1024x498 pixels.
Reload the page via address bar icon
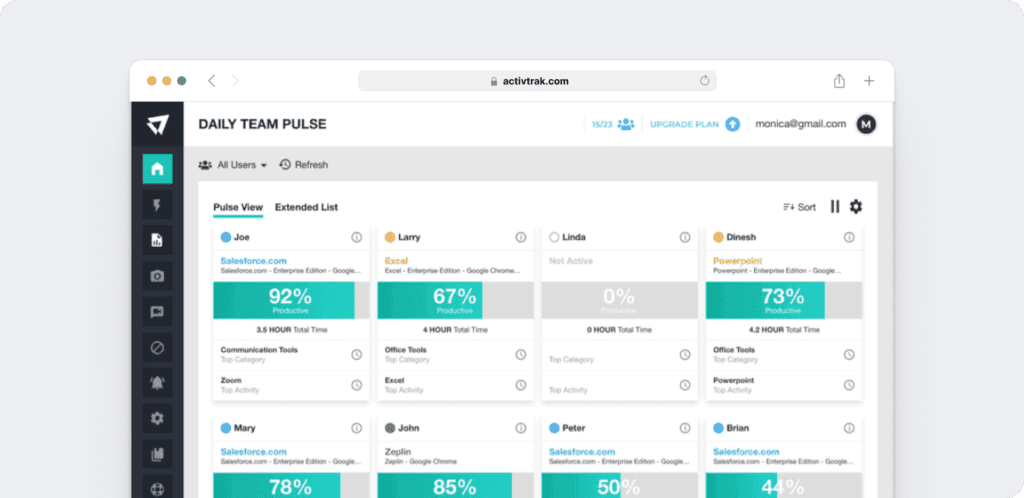pyautogui.click(x=704, y=81)
